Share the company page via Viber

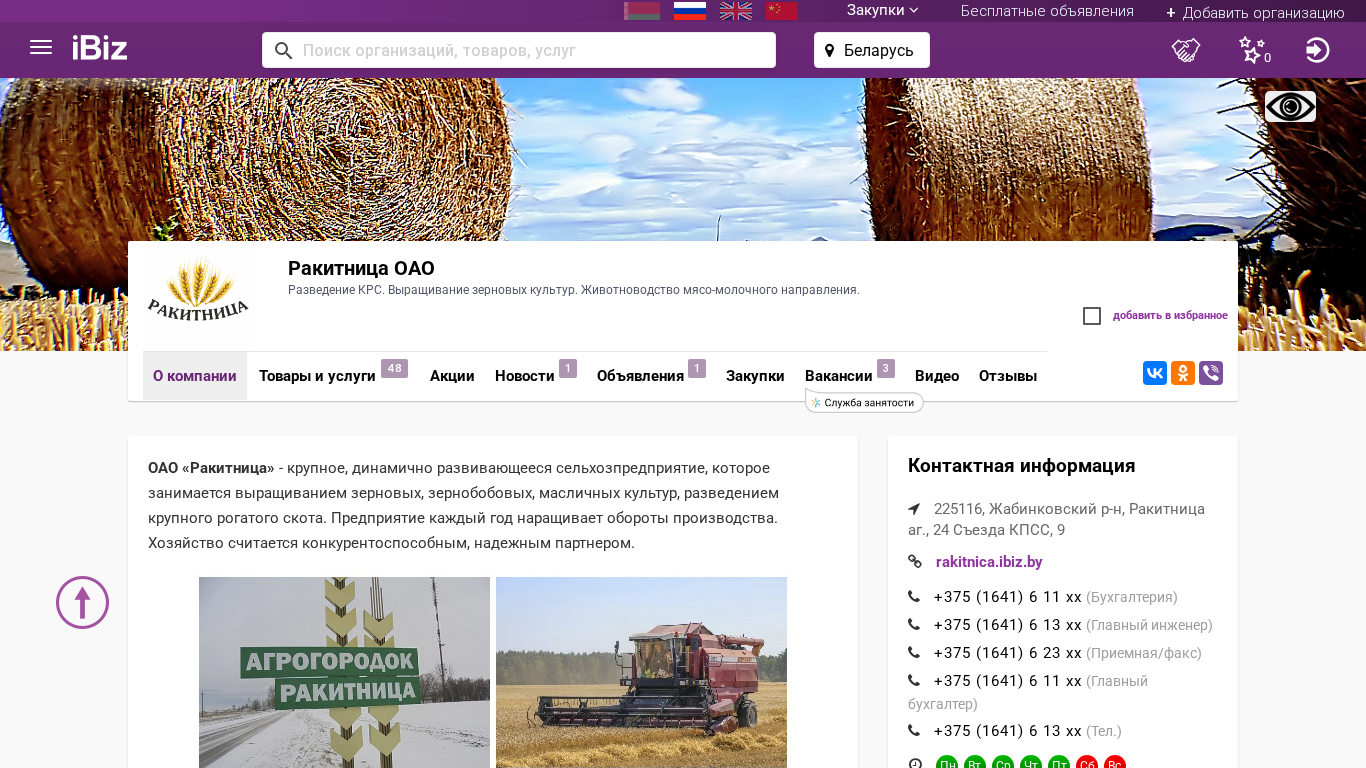point(1211,374)
